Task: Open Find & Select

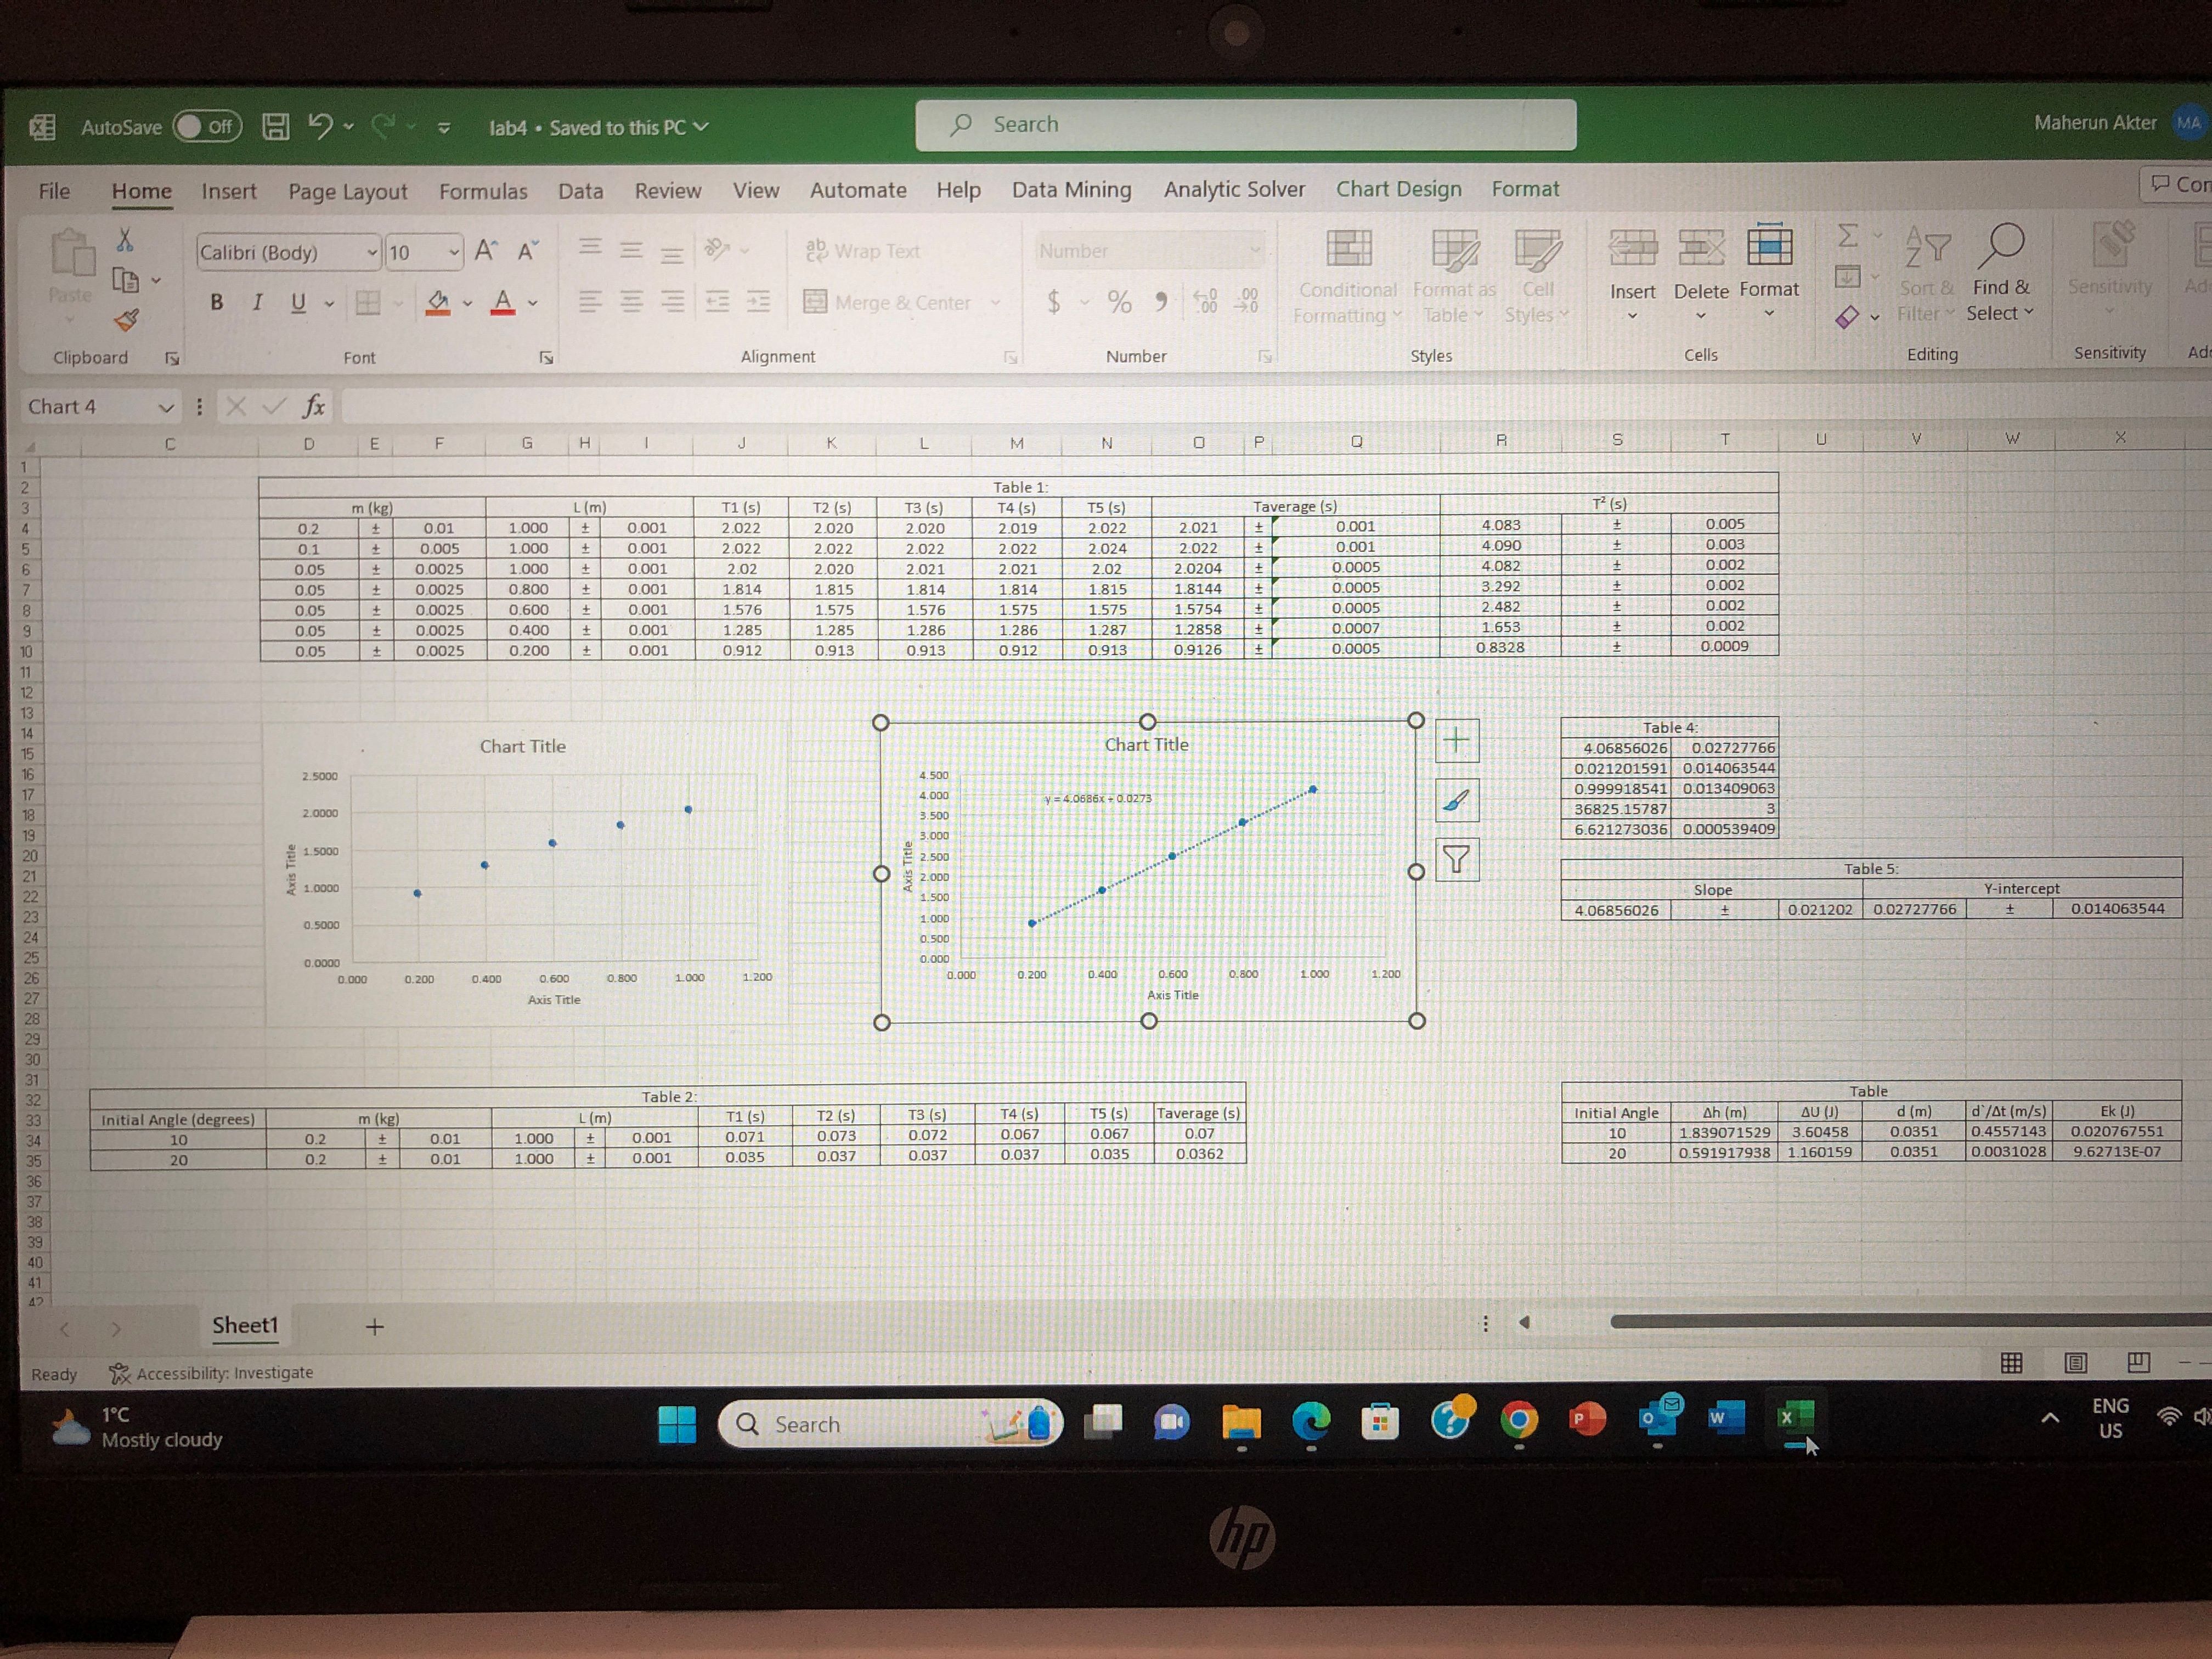Action: click(2001, 273)
